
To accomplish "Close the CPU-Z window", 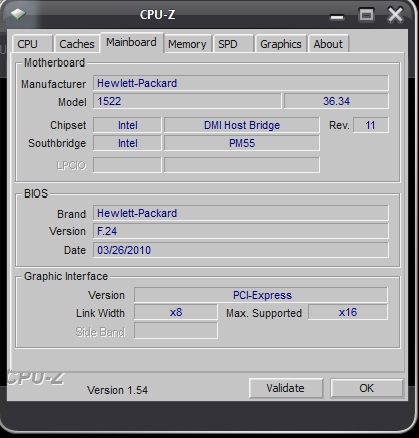I will point(396,15).
